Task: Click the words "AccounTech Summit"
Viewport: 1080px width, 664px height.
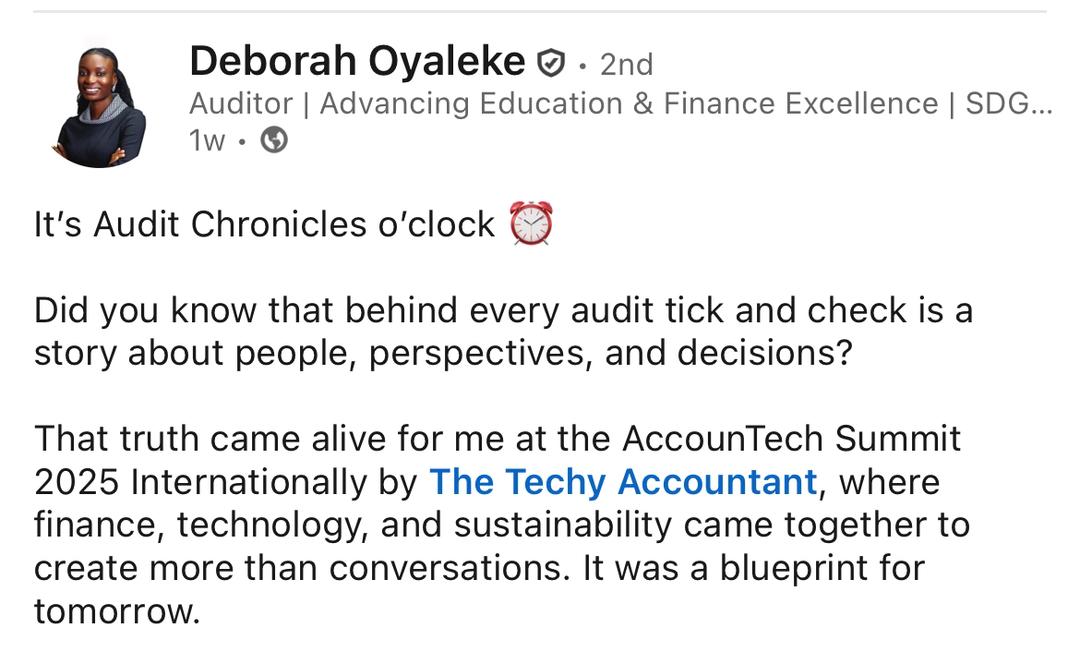Action: [x=791, y=439]
